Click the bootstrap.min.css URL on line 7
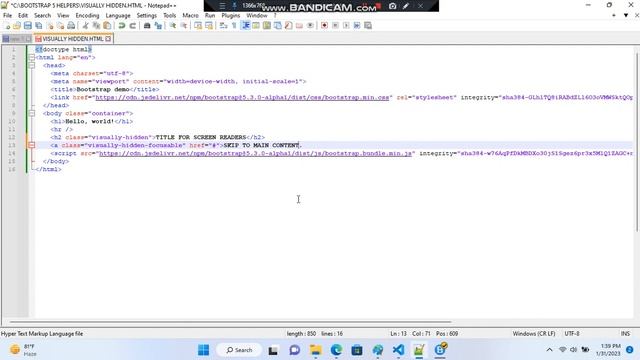The width and height of the screenshot is (640, 360). (242, 98)
